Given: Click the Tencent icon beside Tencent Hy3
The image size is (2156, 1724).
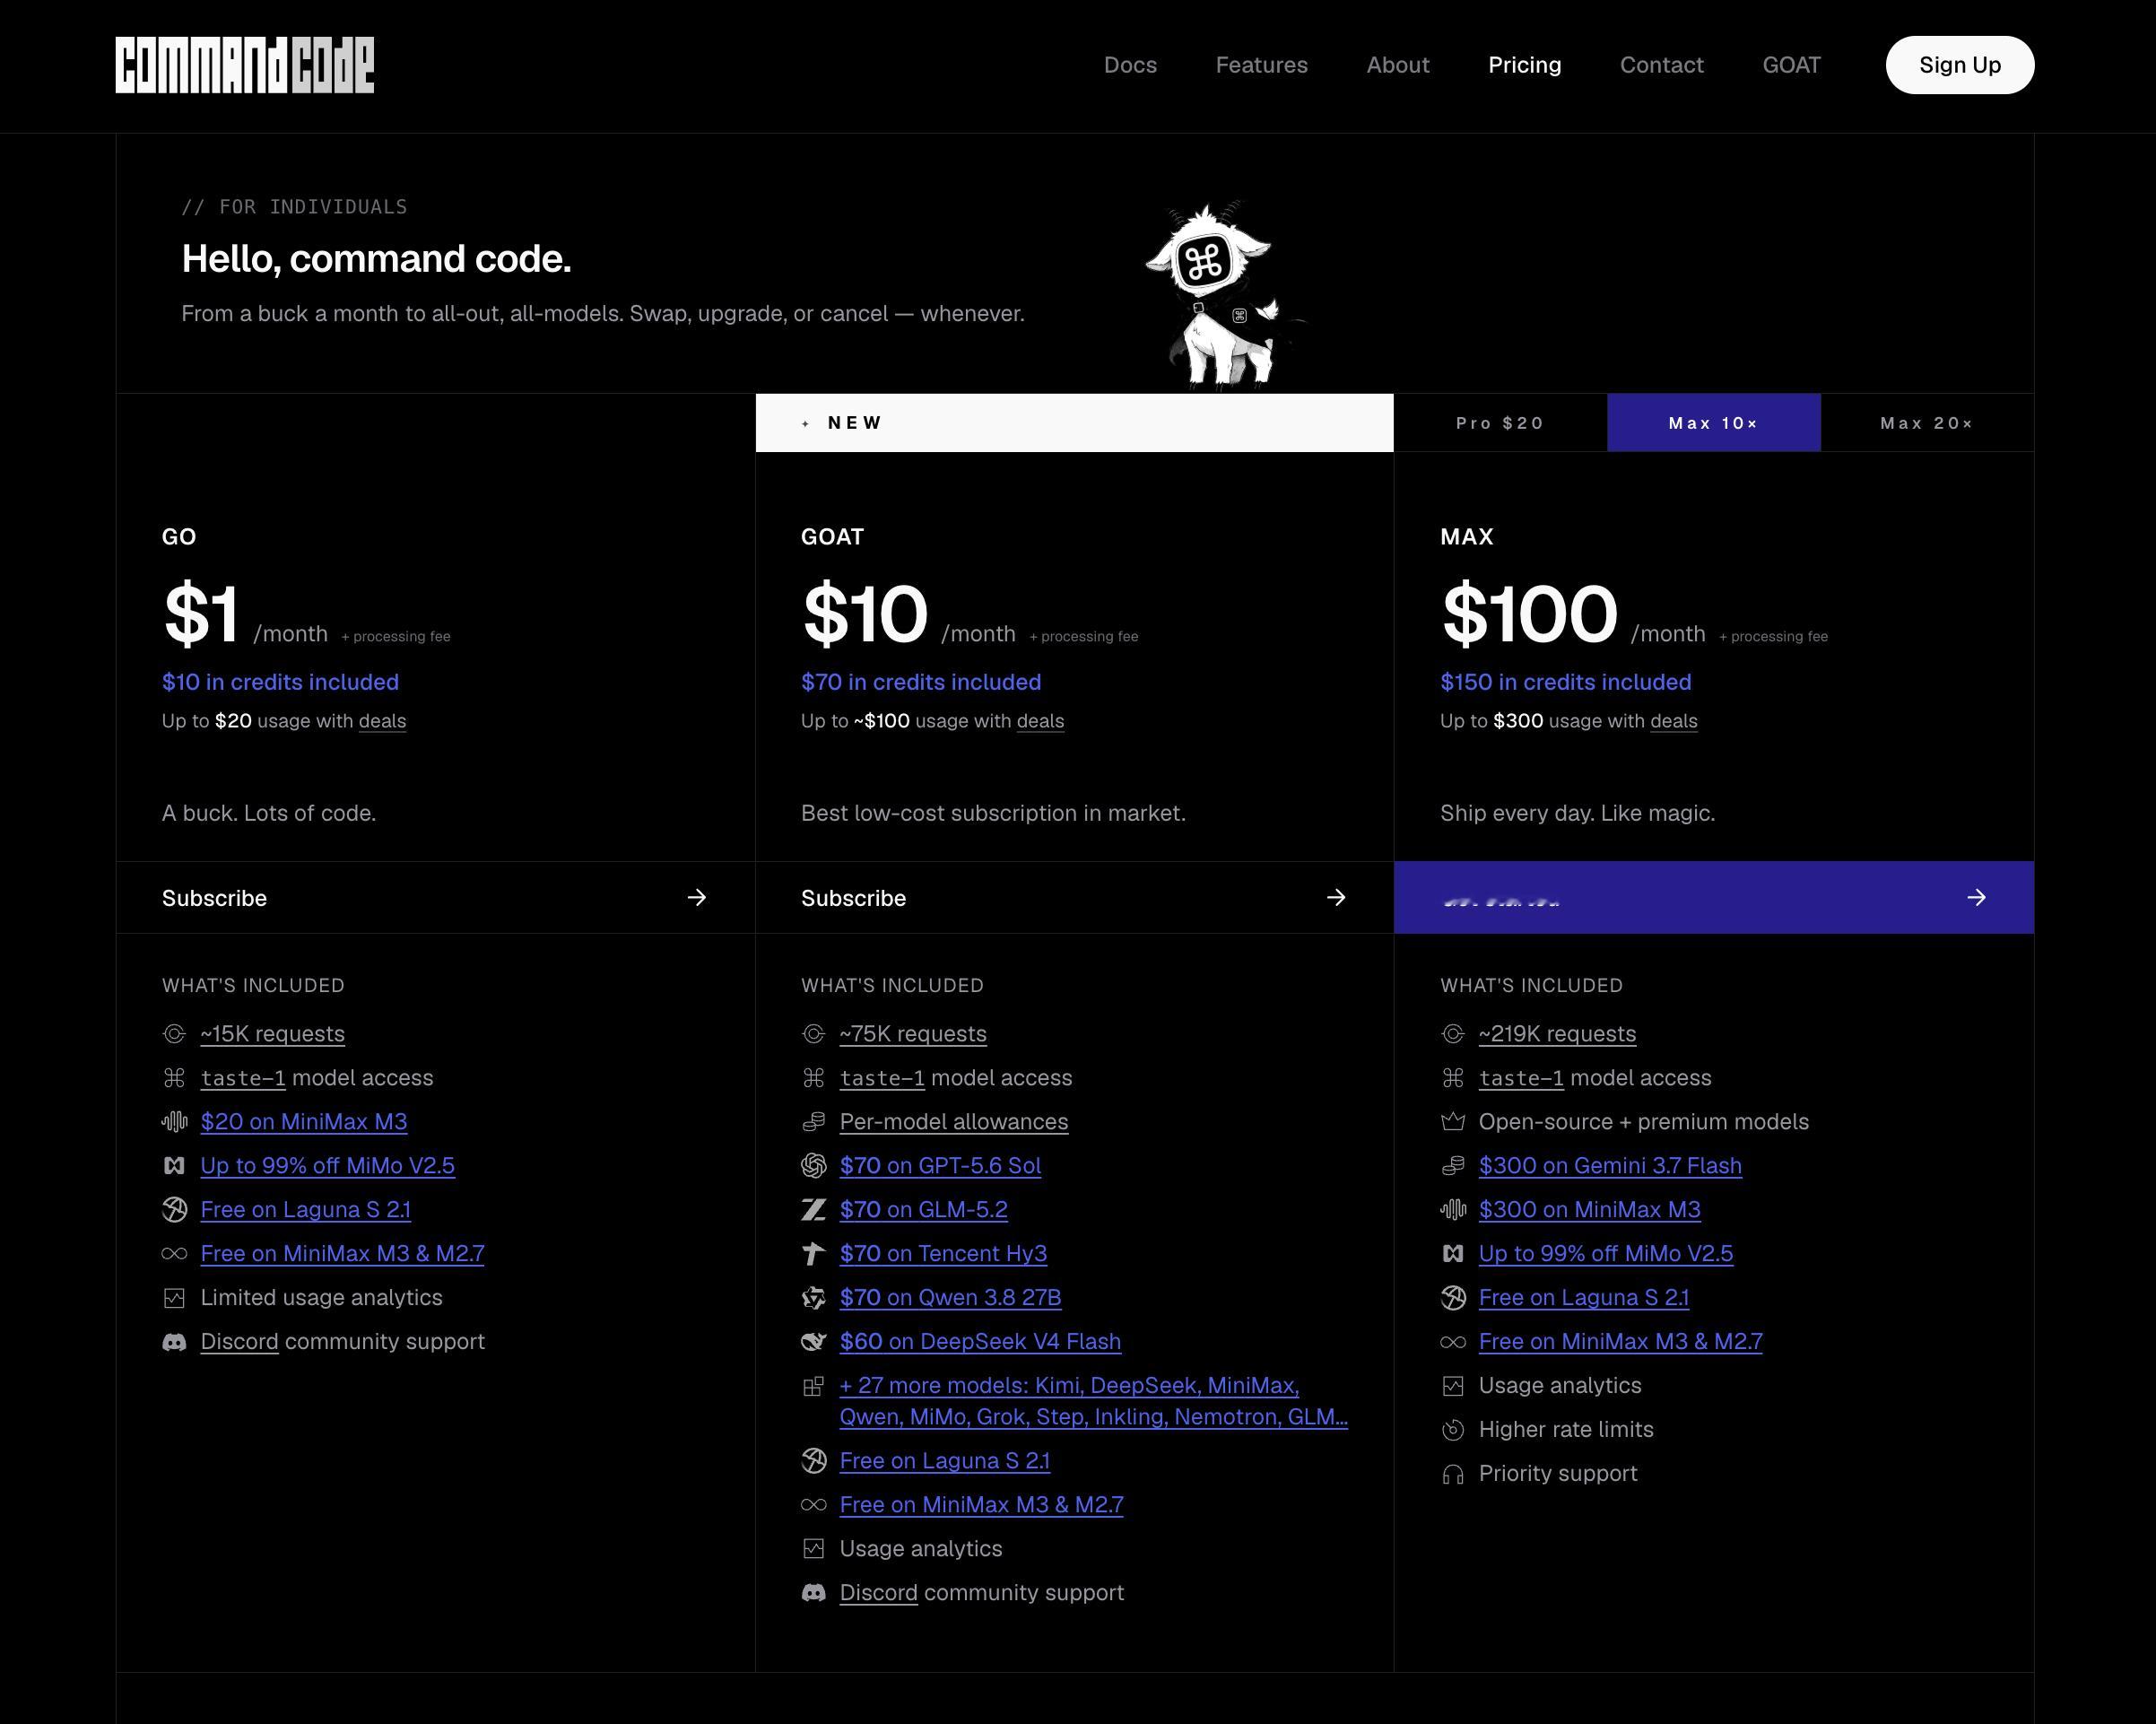Looking at the screenshot, I should click(814, 1254).
